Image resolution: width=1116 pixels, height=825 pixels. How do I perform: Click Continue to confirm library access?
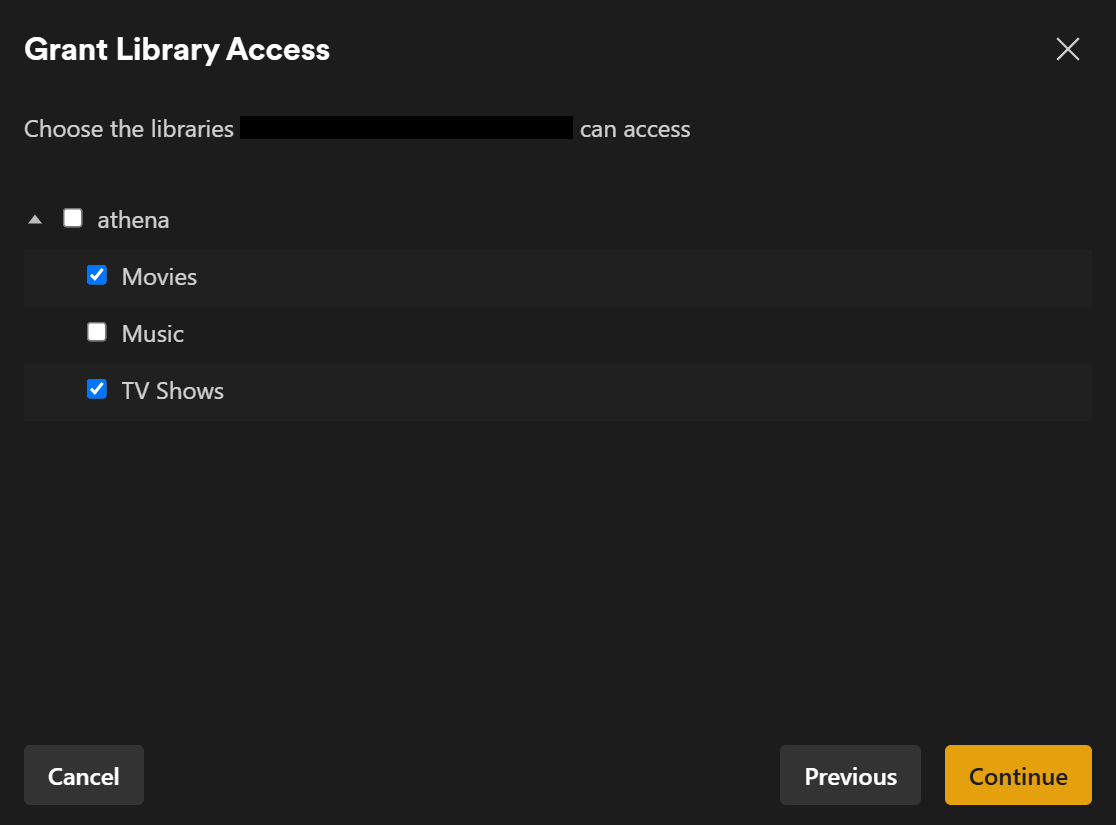(1017, 775)
